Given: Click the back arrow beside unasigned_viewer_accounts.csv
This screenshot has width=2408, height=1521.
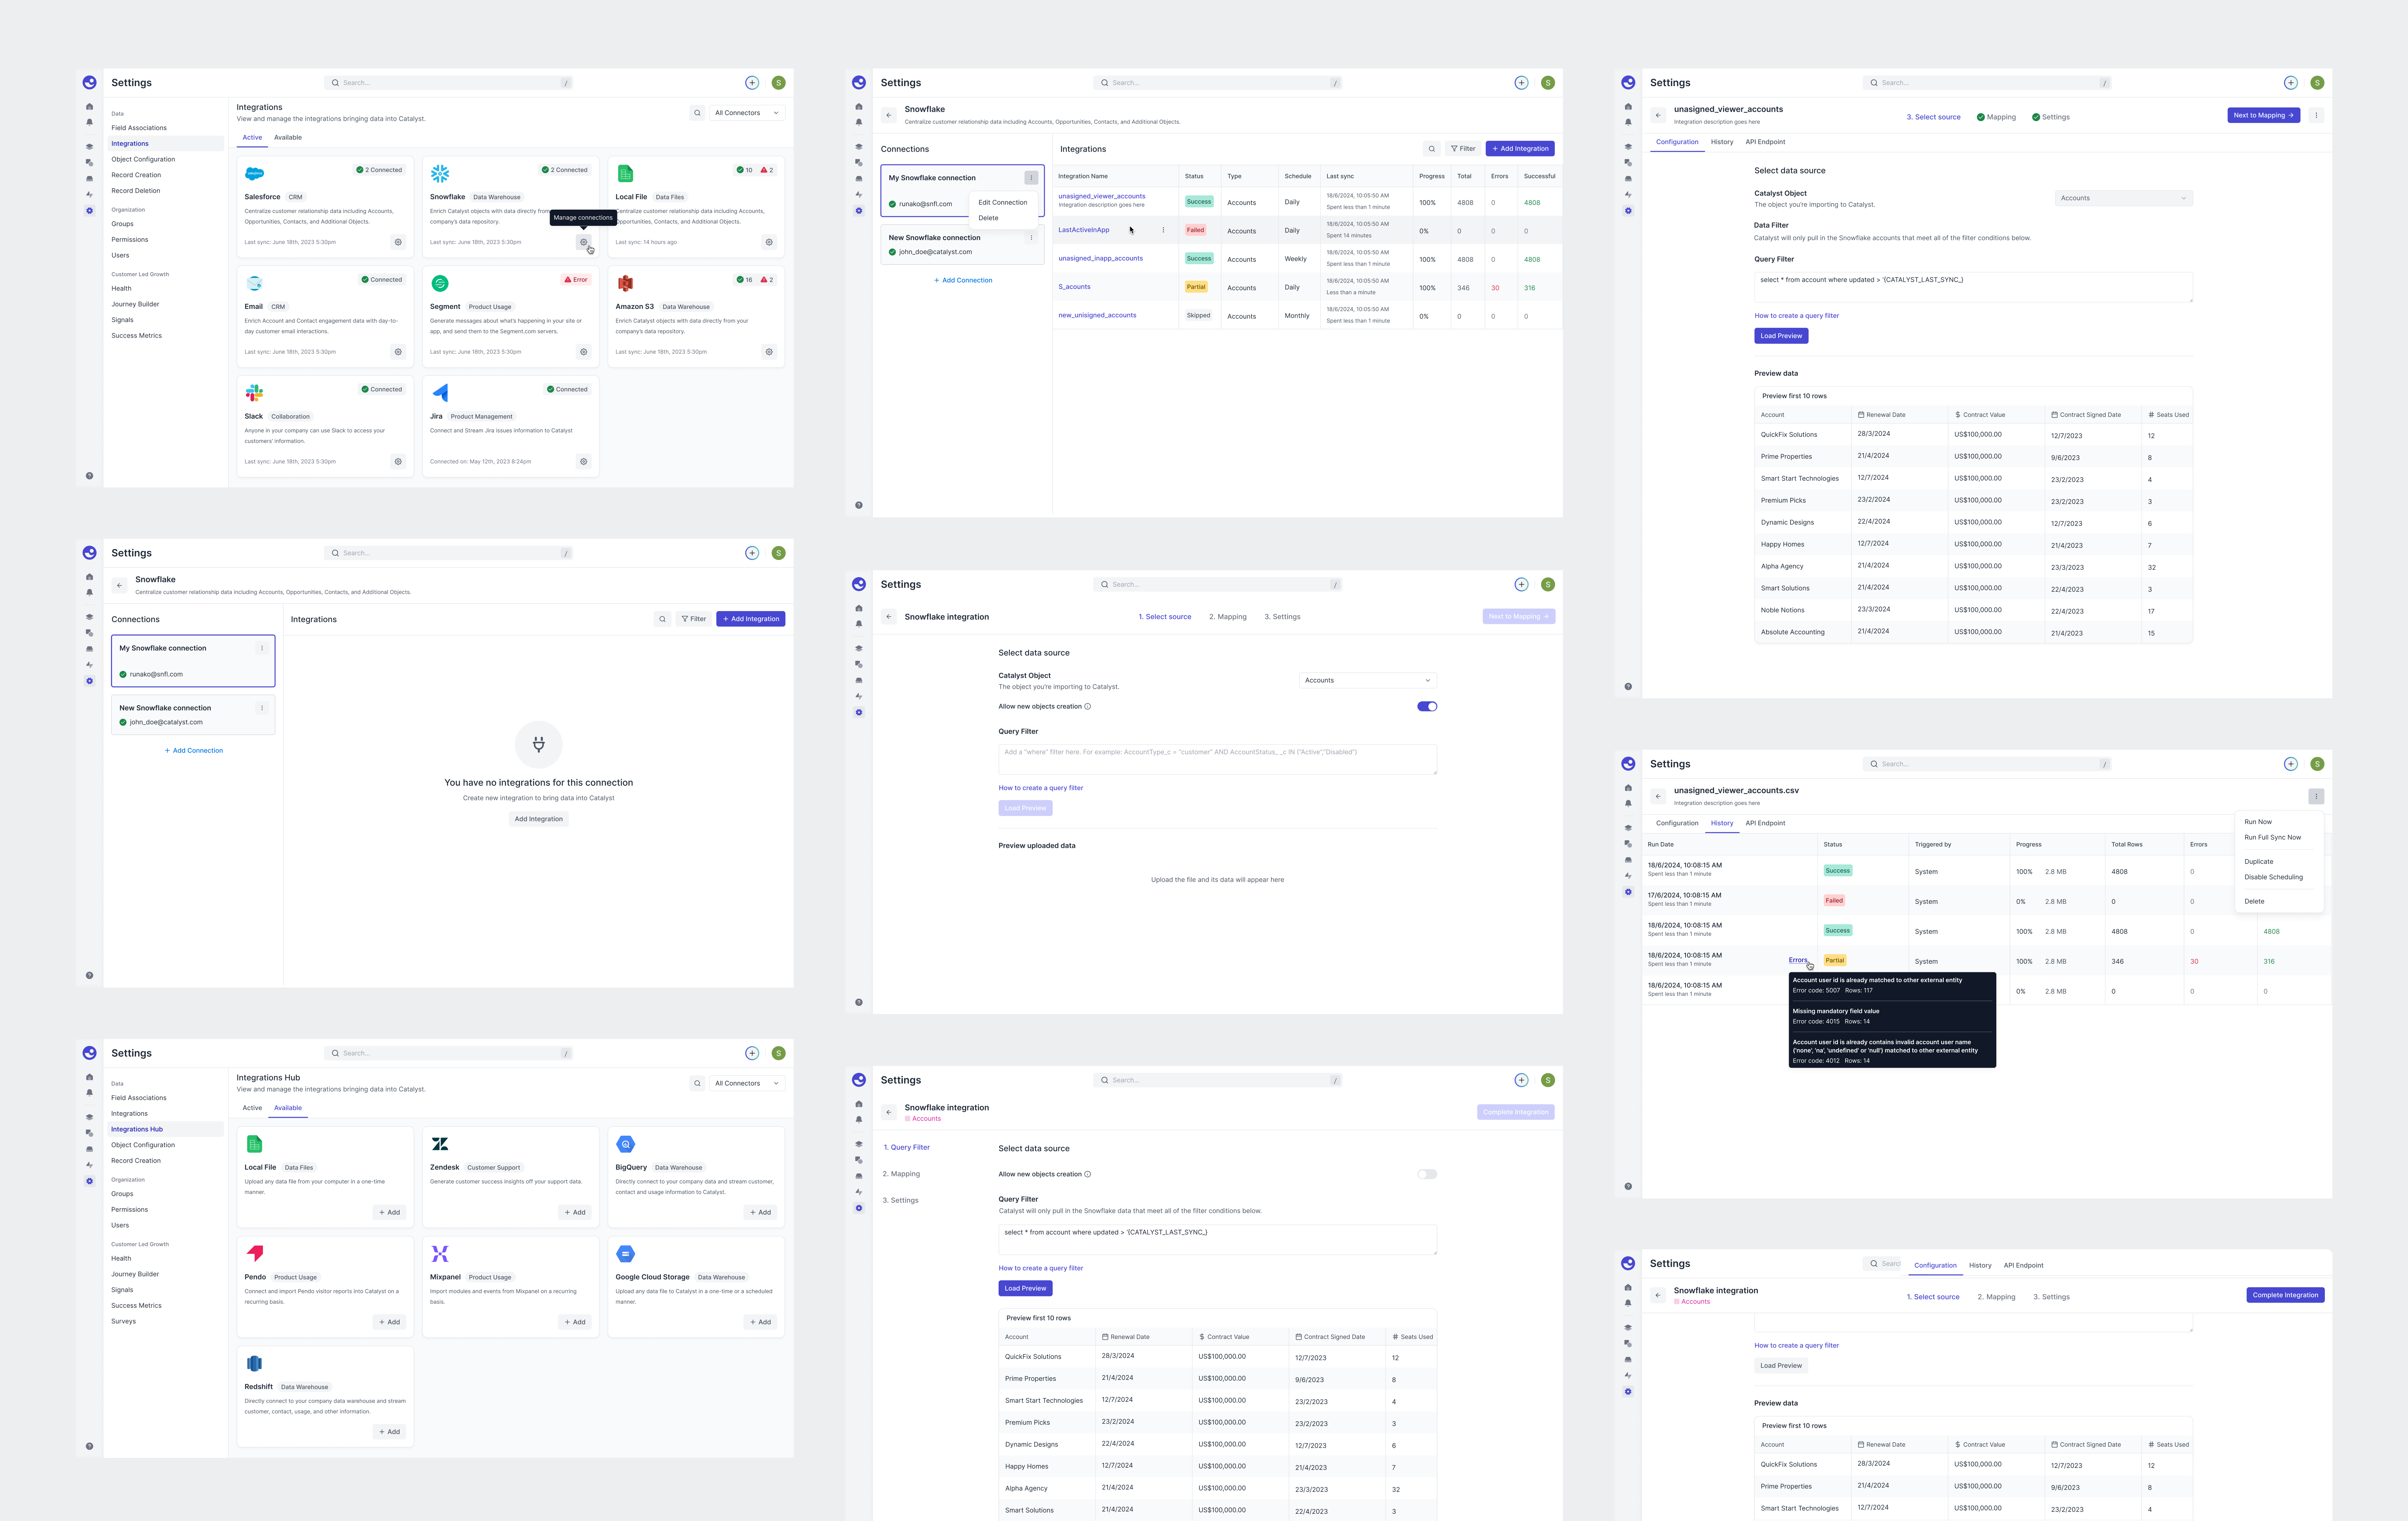Looking at the screenshot, I should [x=1658, y=797].
